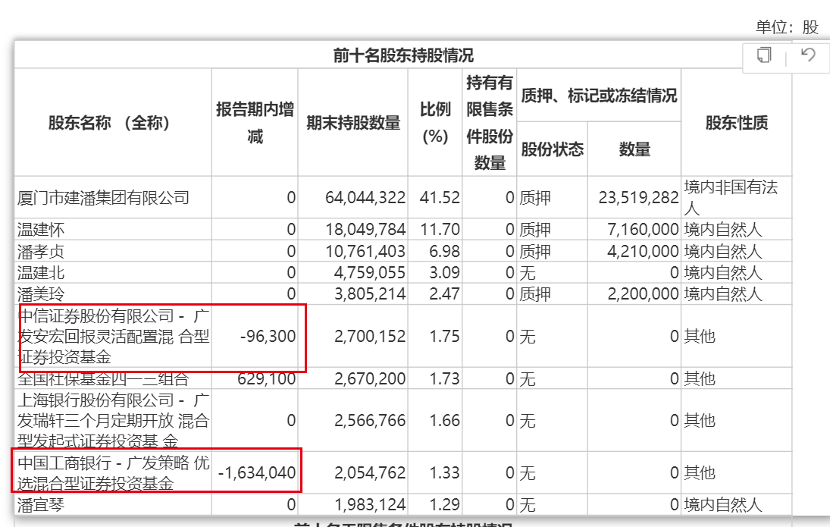The width and height of the screenshot is (830, 528).
Task: Click the 股东名称 (全称) column header
Action: [x=109, y=123]
